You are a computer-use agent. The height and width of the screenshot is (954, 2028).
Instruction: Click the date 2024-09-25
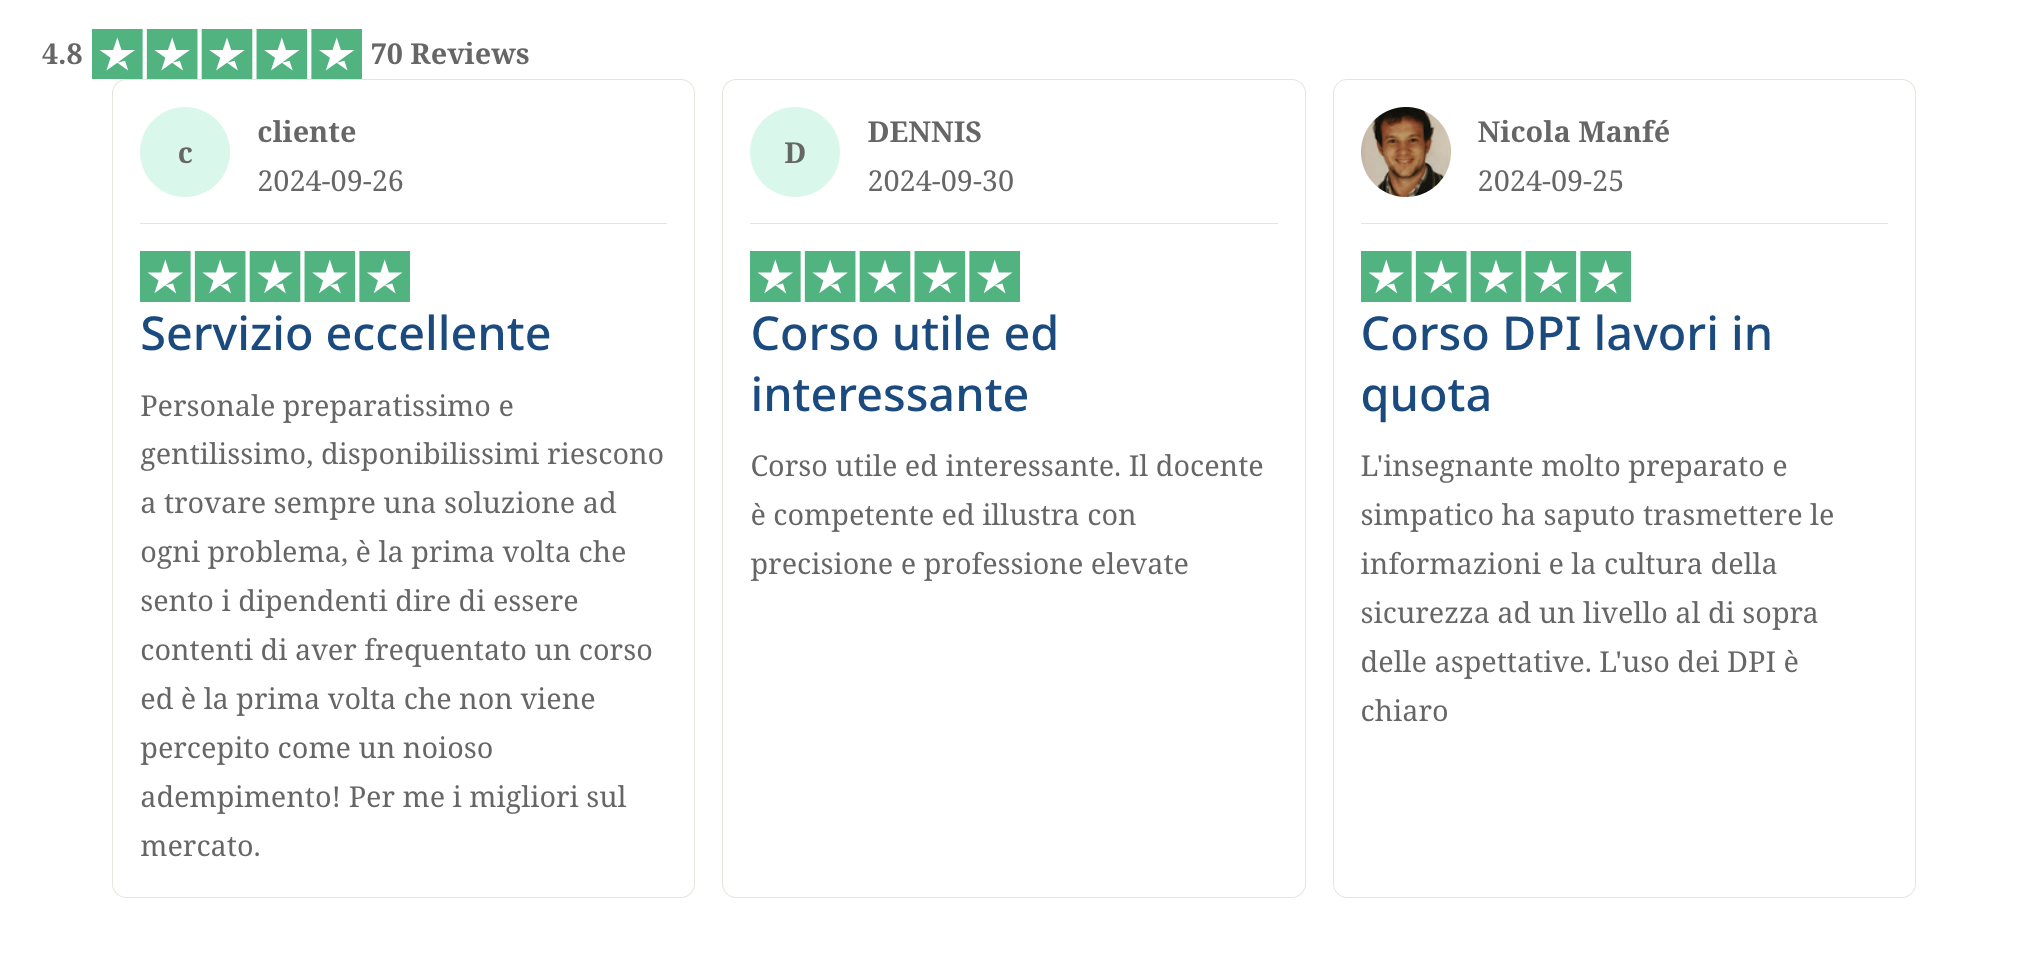pos(1550,181)
